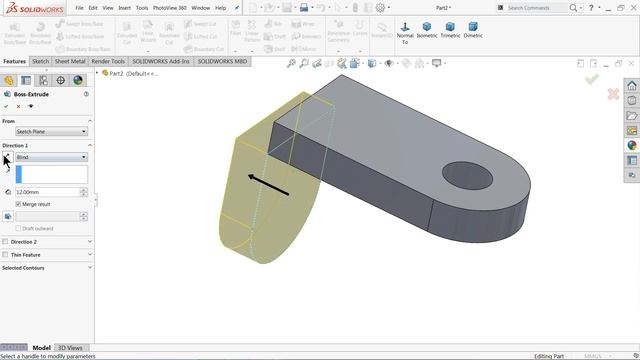This screenshot has height=360, width=640.
Task: Open the Blind end condition dropdown
Action: (51, 157)
